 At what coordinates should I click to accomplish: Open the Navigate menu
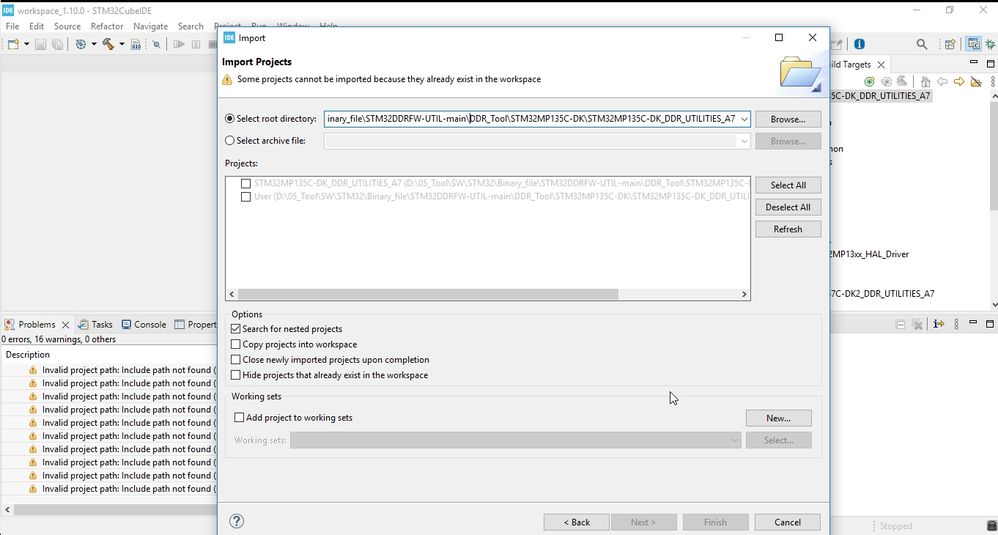pos(150,26)
